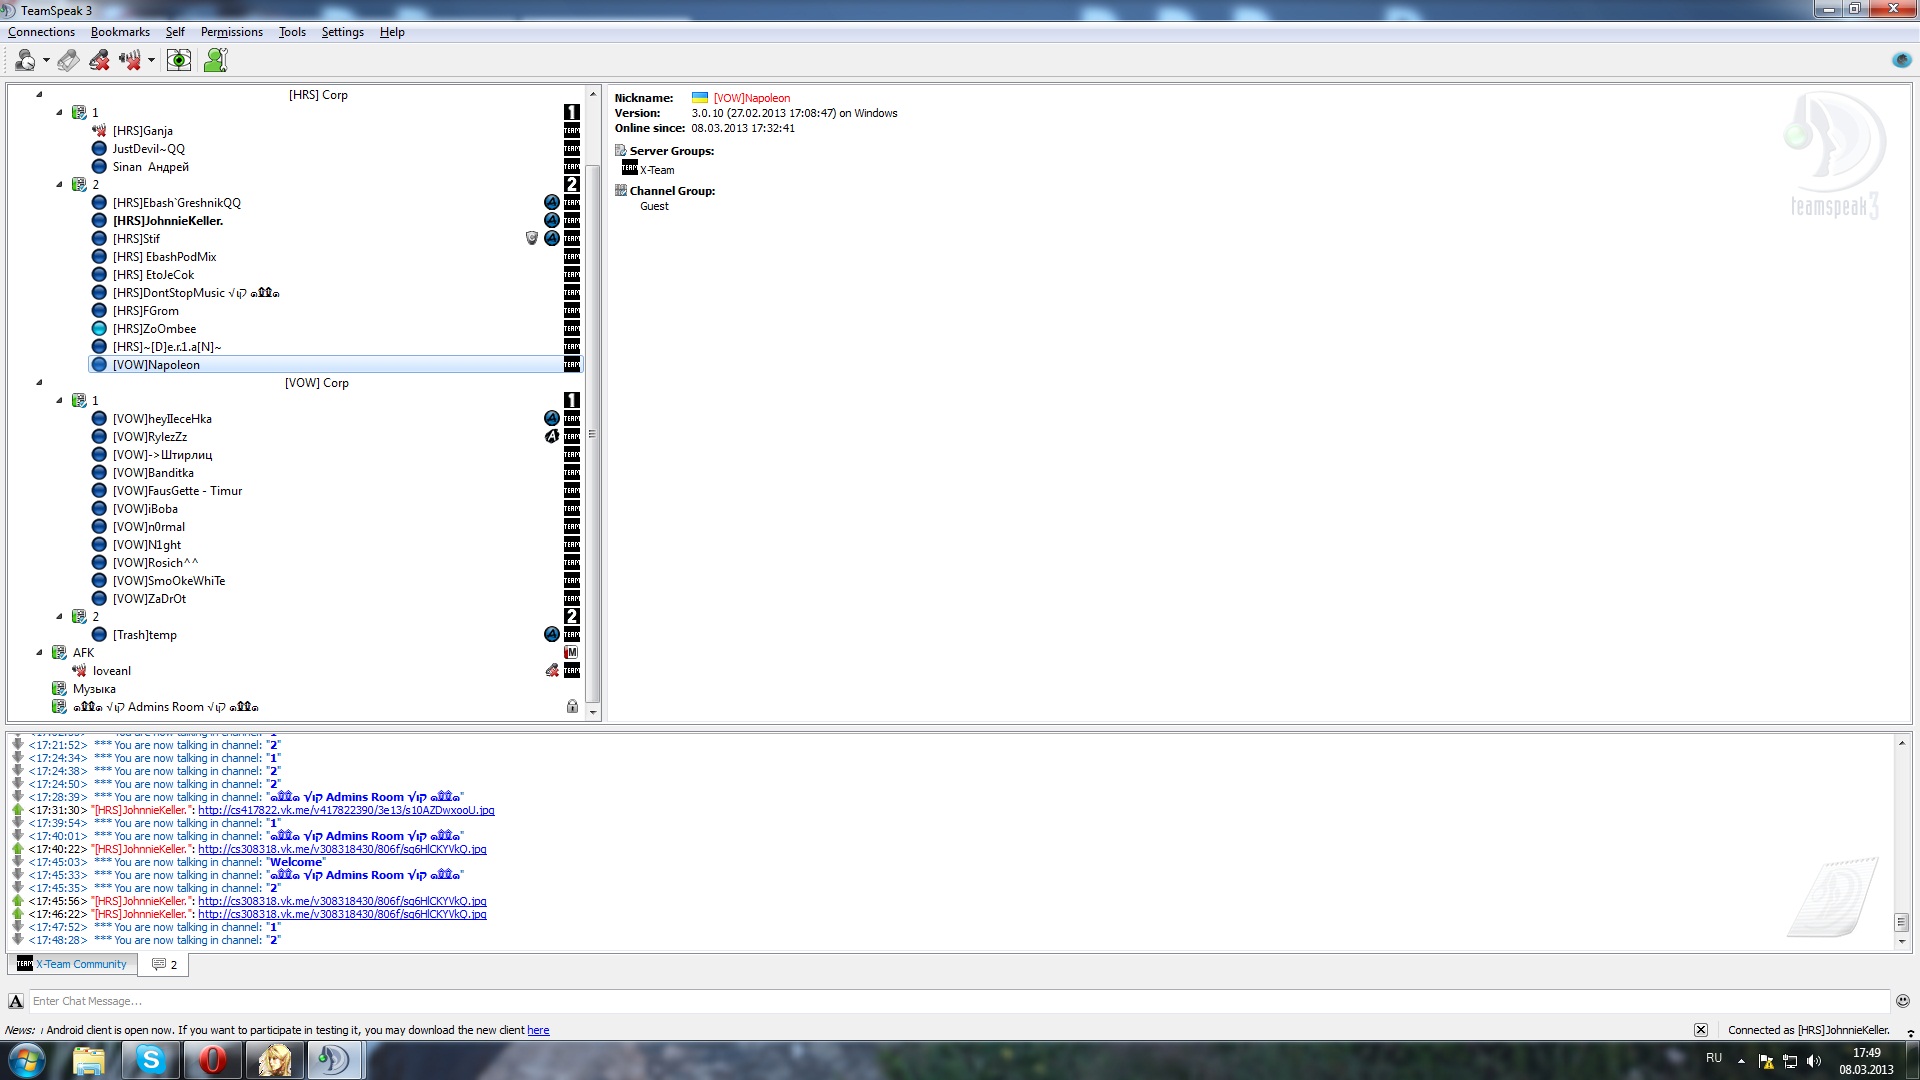This screenshot has height=1080, width=1920.
Task: Click the moderated M icon on AFK channel
Action: 572,653
